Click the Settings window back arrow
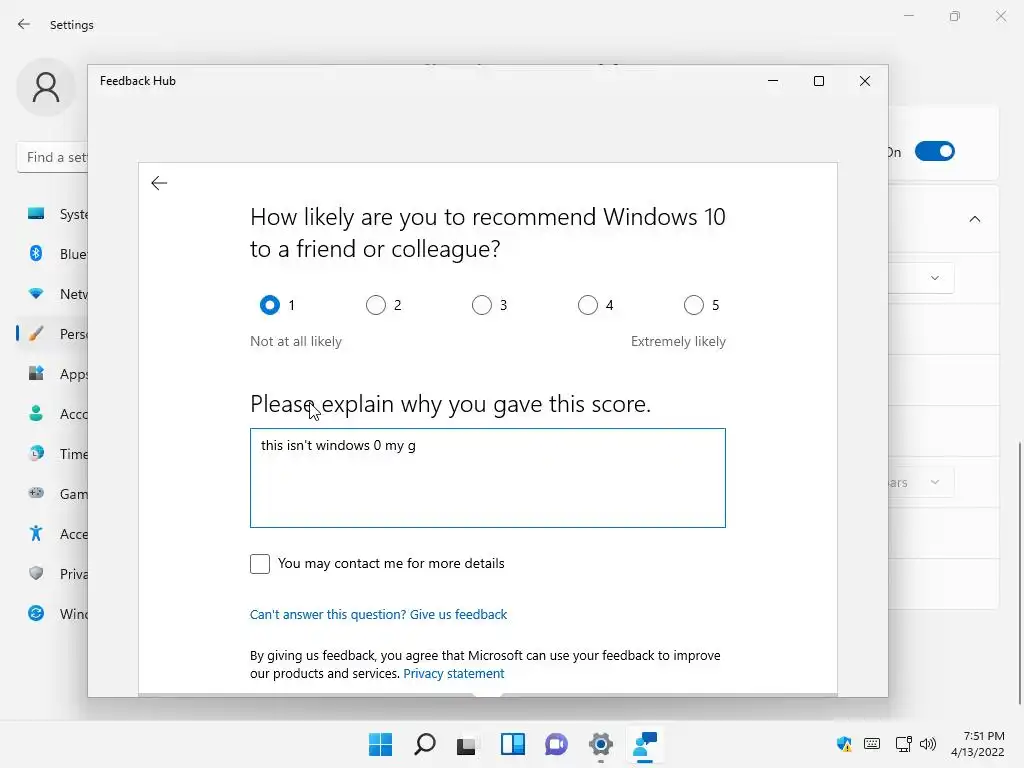1024x768 pixels. coord(24,24)
